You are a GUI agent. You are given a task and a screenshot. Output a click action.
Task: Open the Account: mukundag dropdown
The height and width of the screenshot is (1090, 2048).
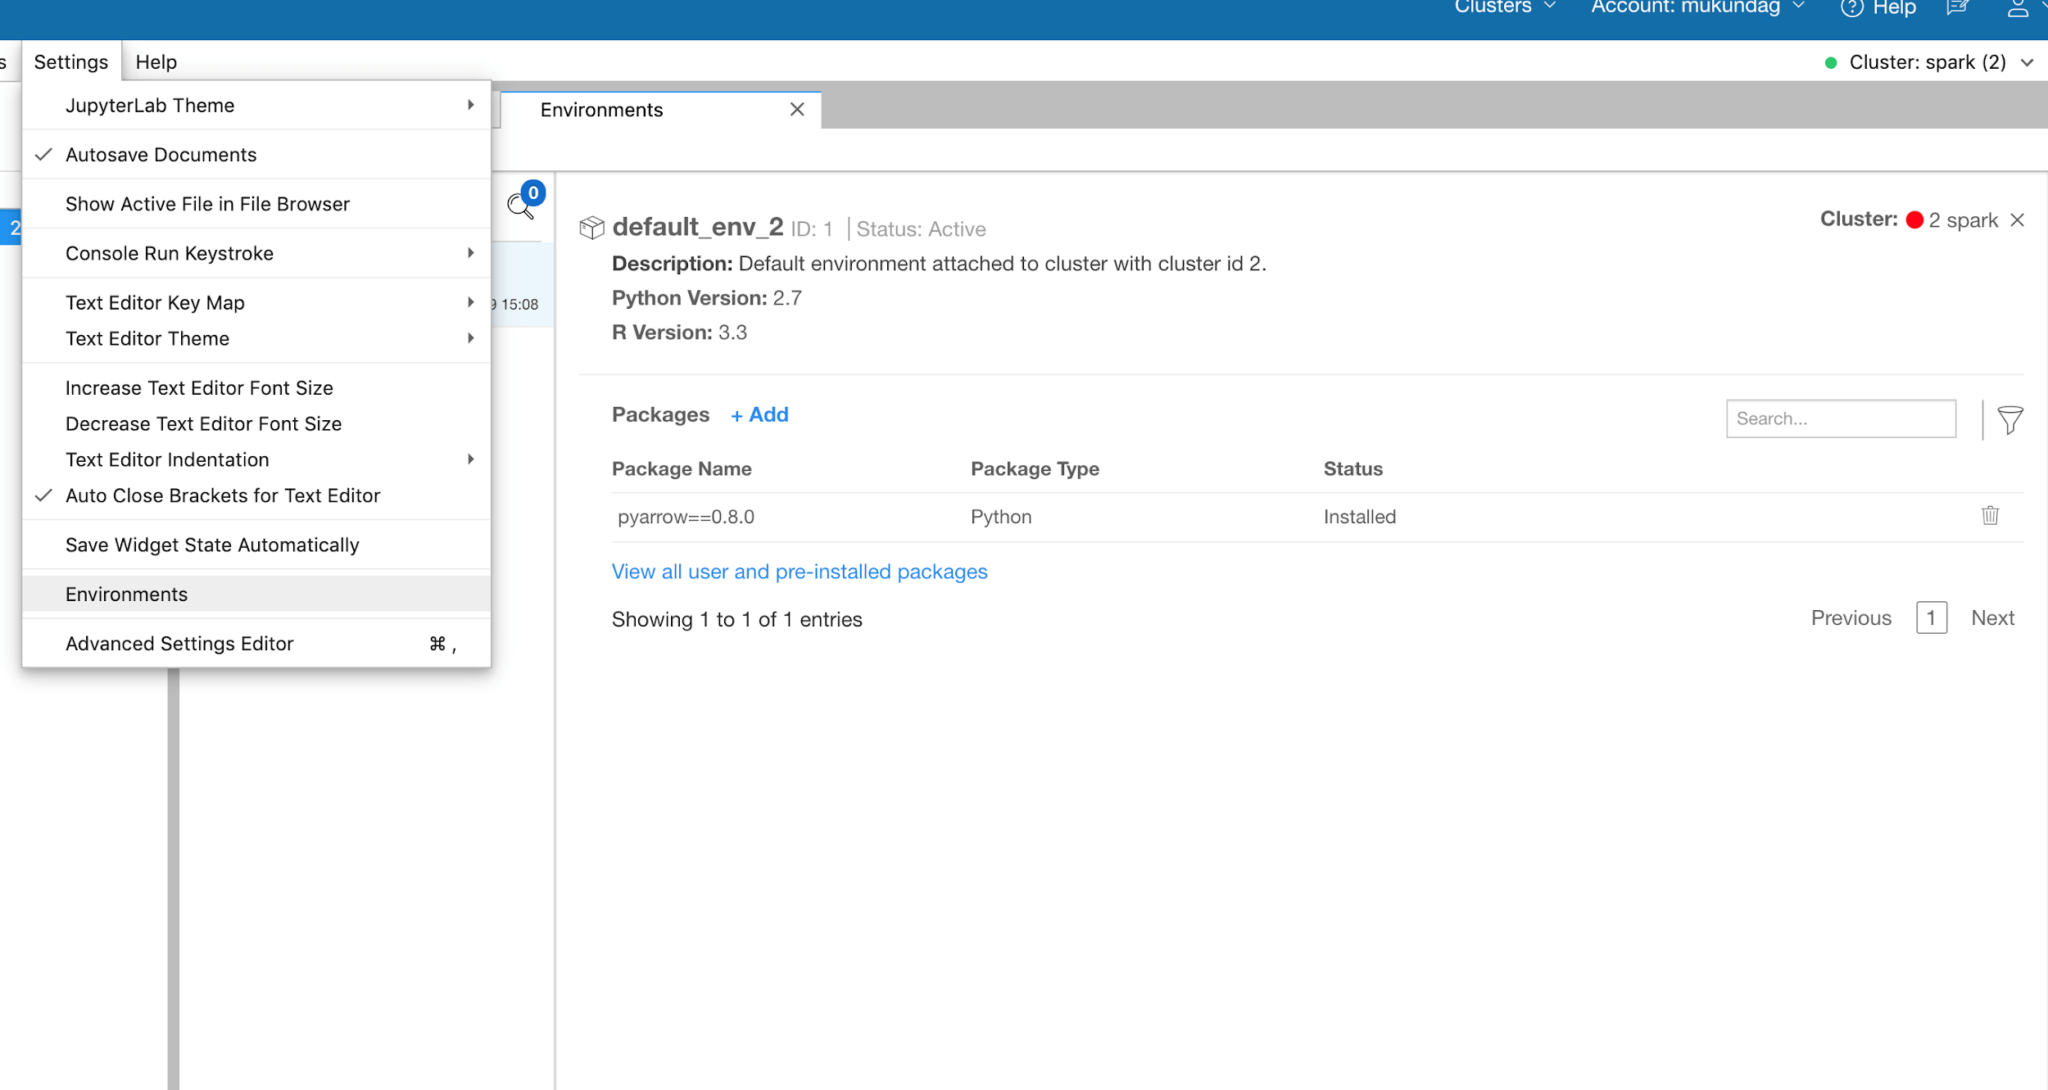pos(1697,7)
